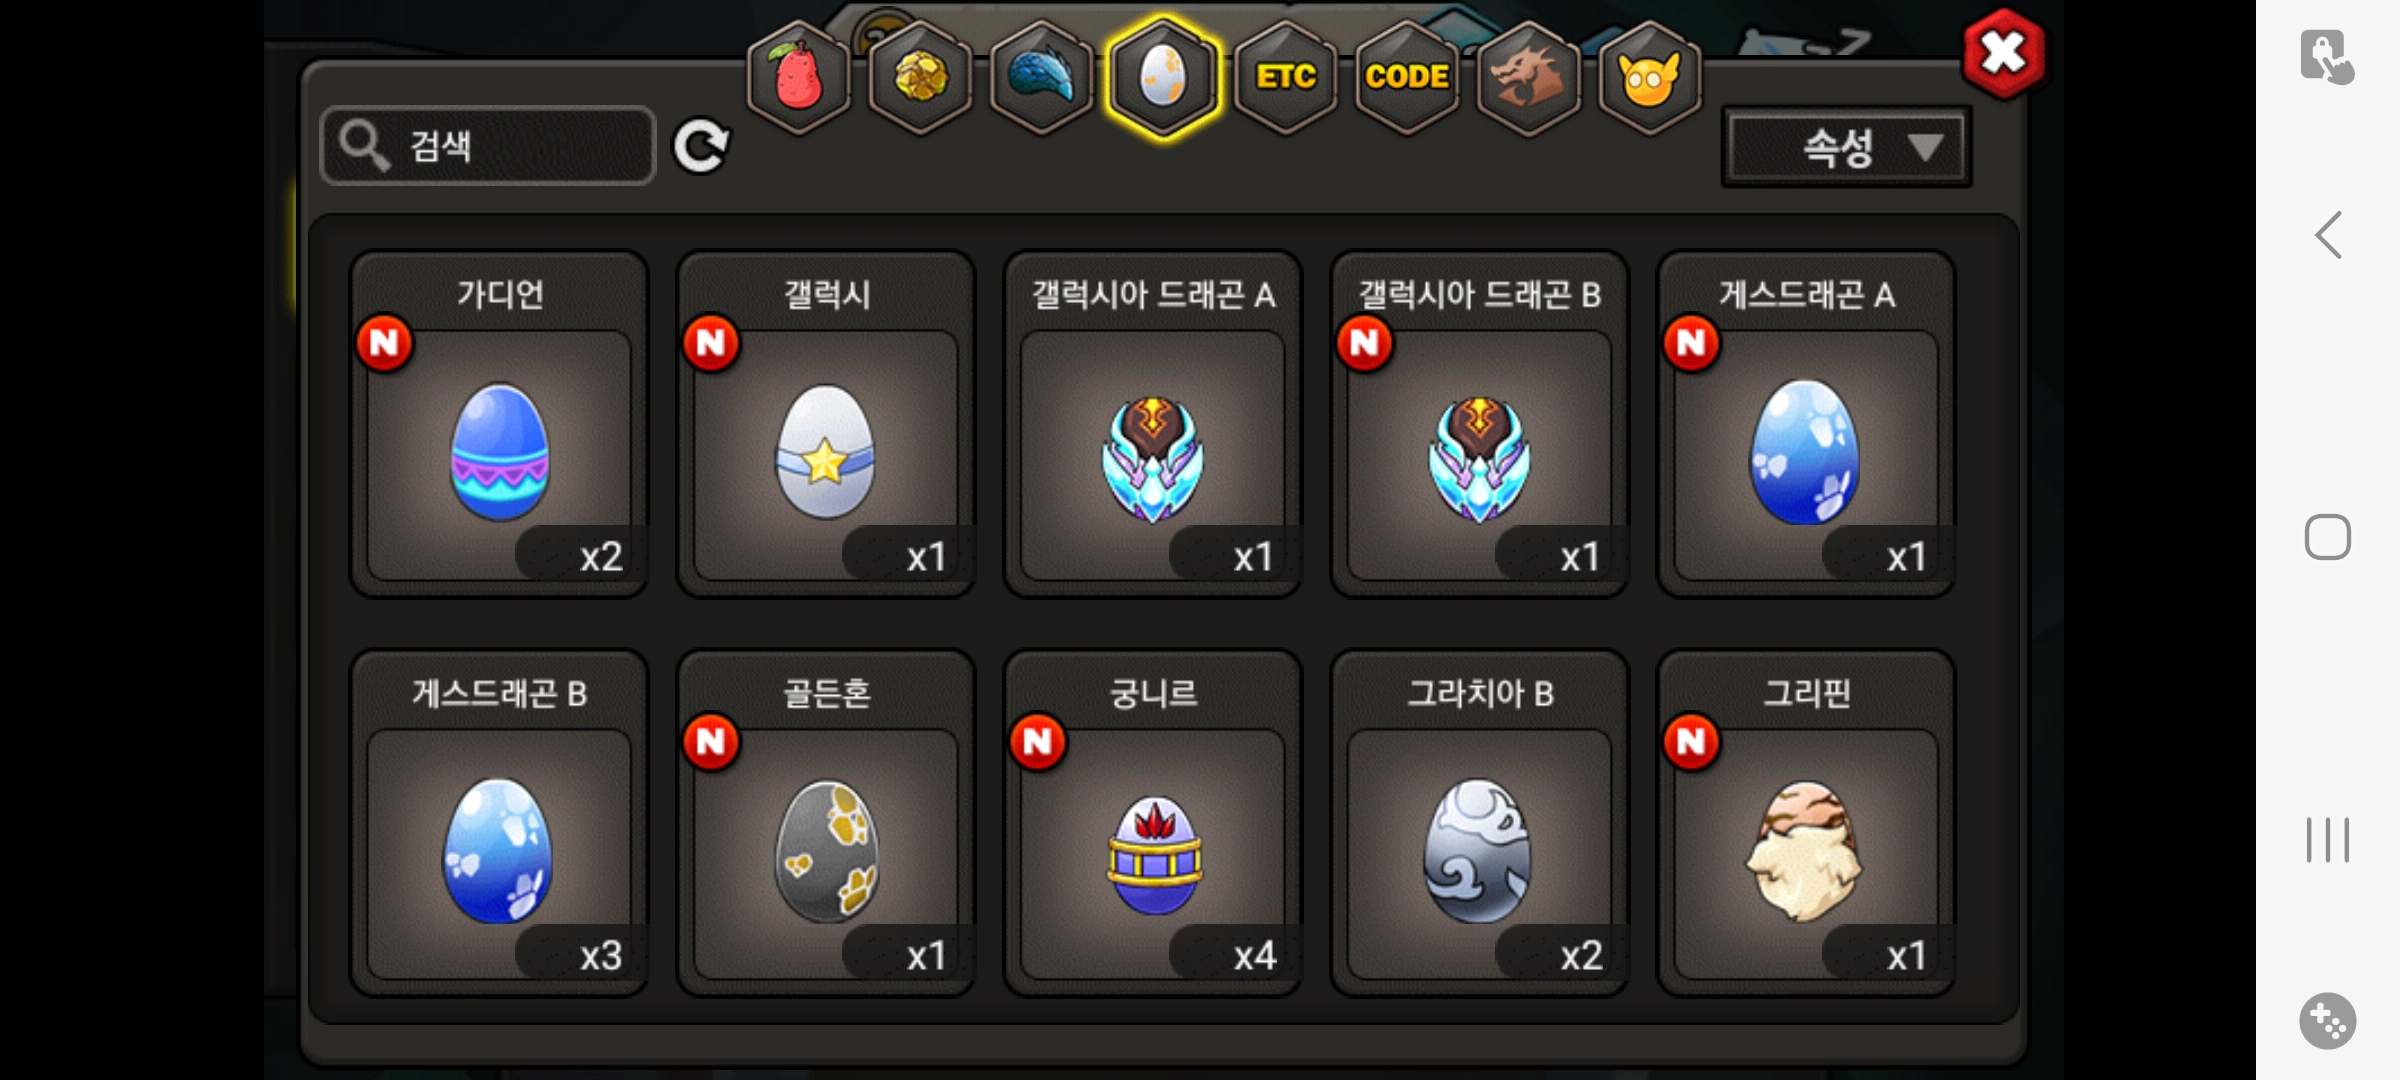Expand the 속성 sort dropdown

(1846, 148)
